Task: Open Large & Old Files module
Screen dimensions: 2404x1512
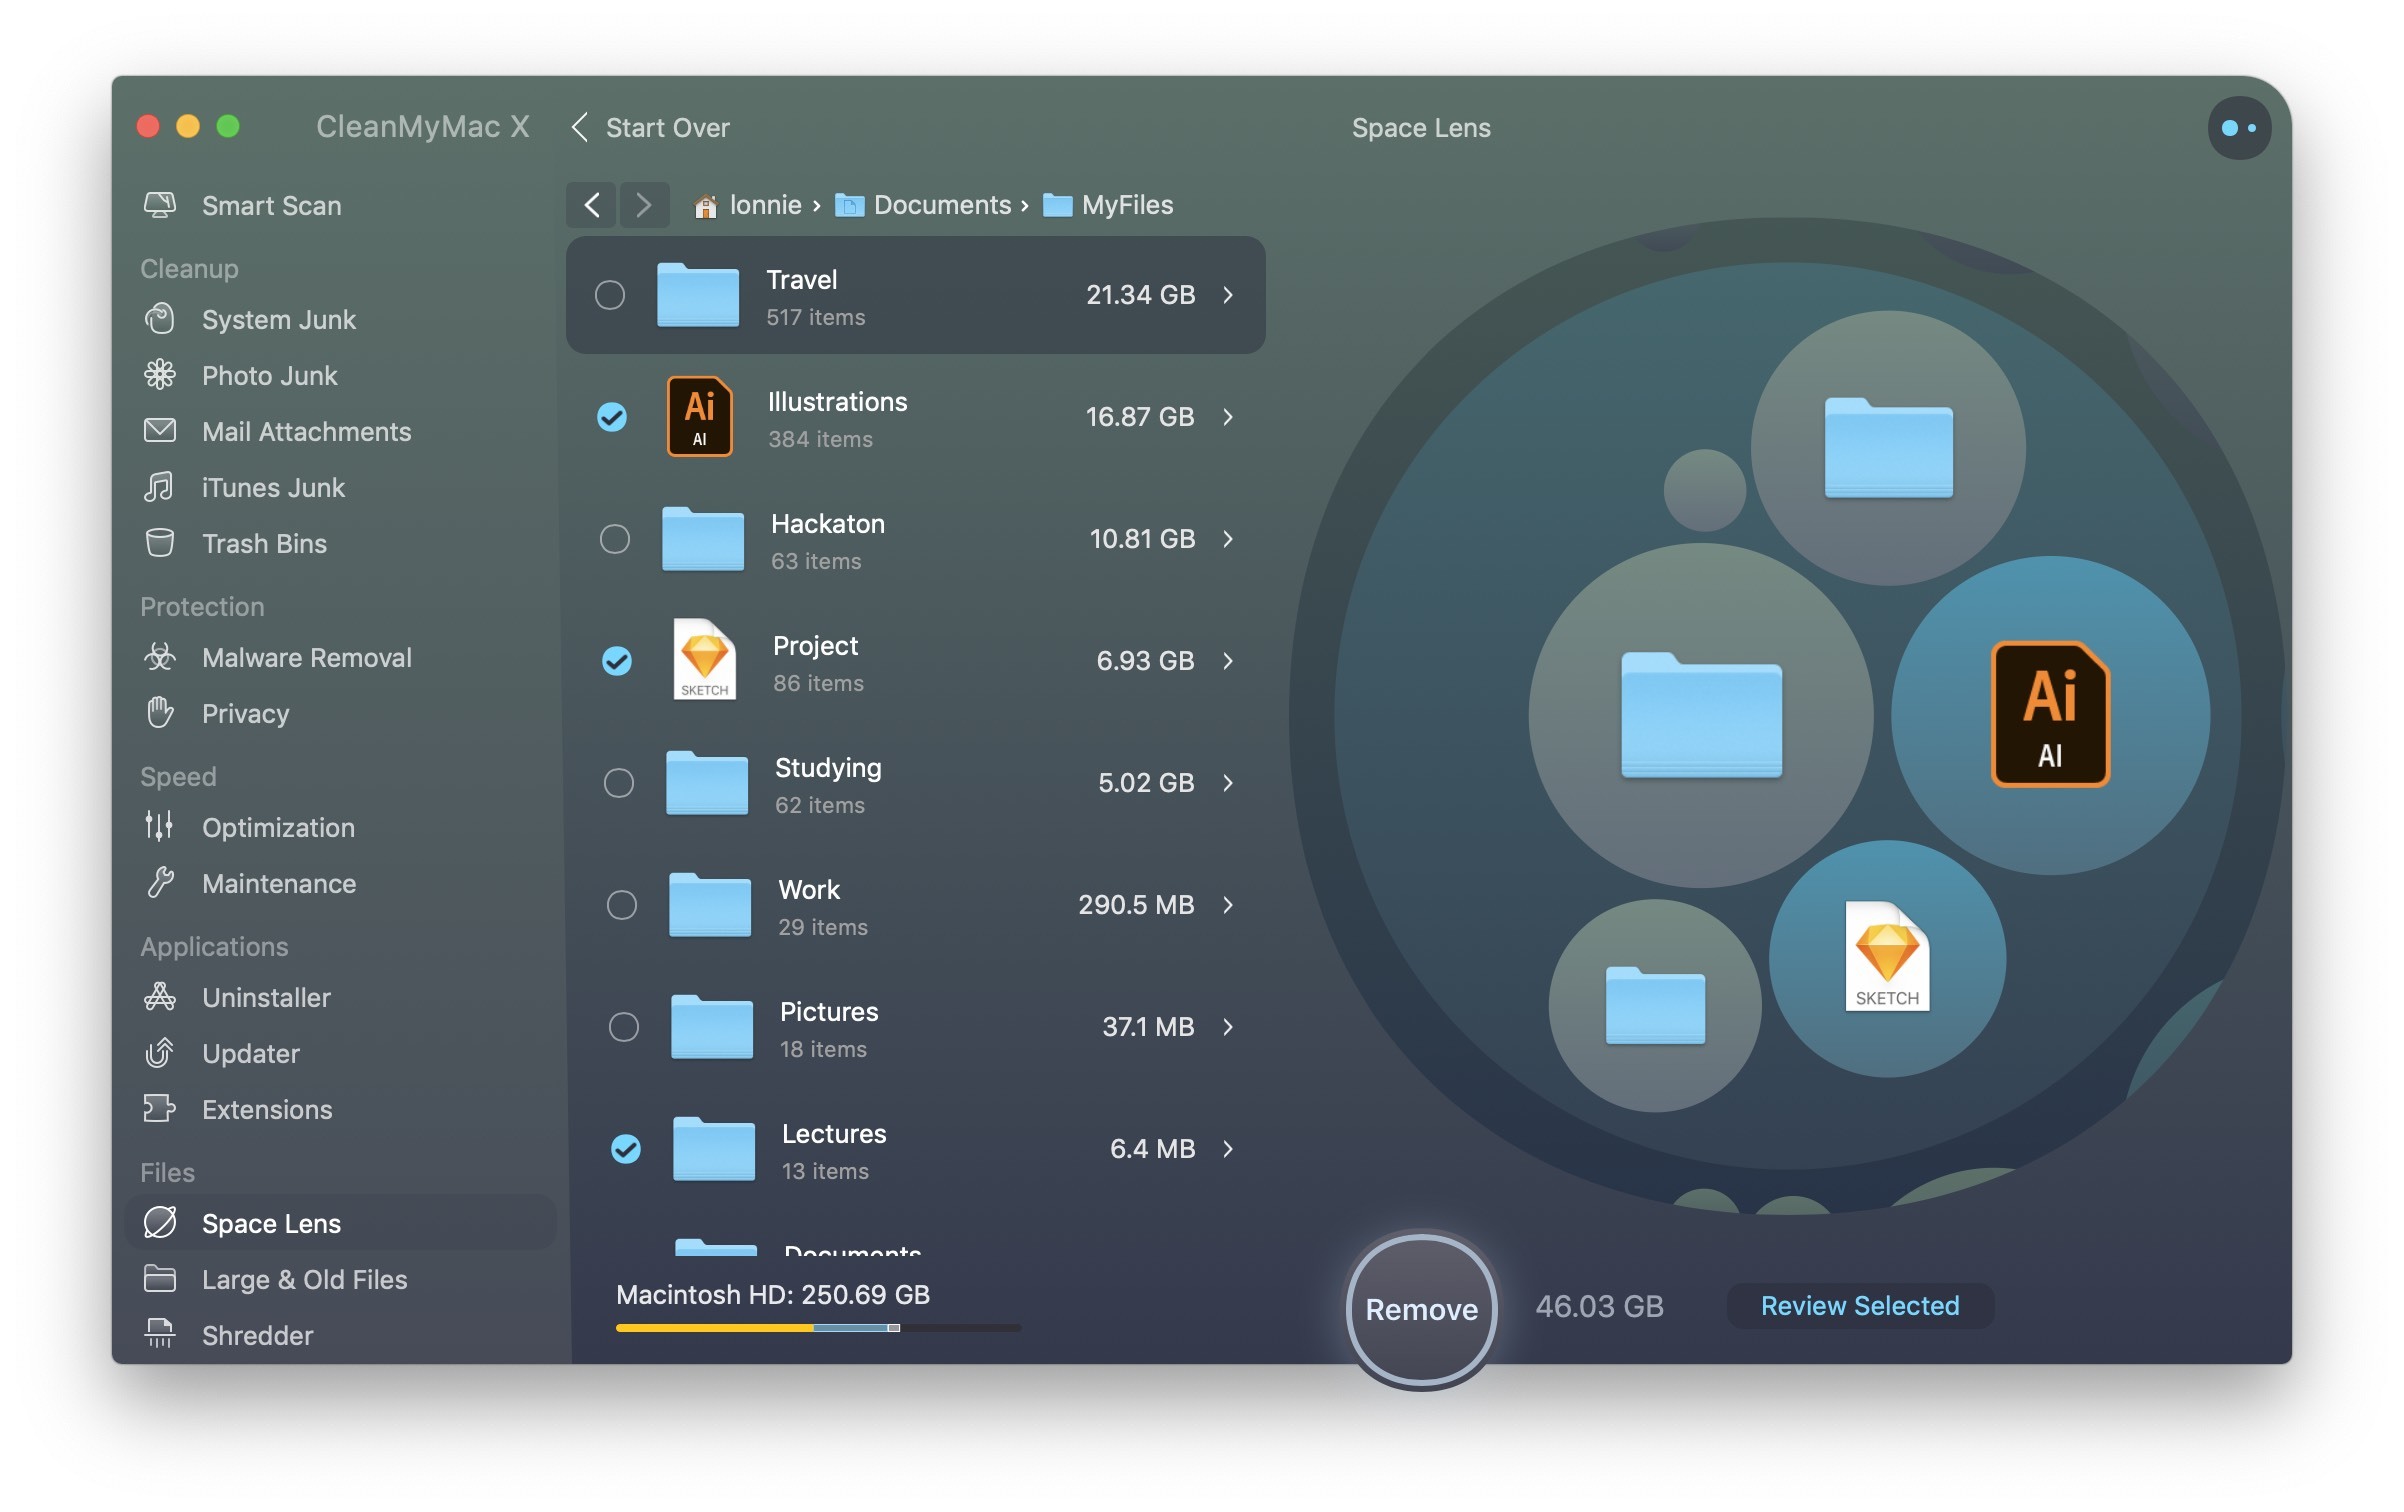Action: [340, 1279]
